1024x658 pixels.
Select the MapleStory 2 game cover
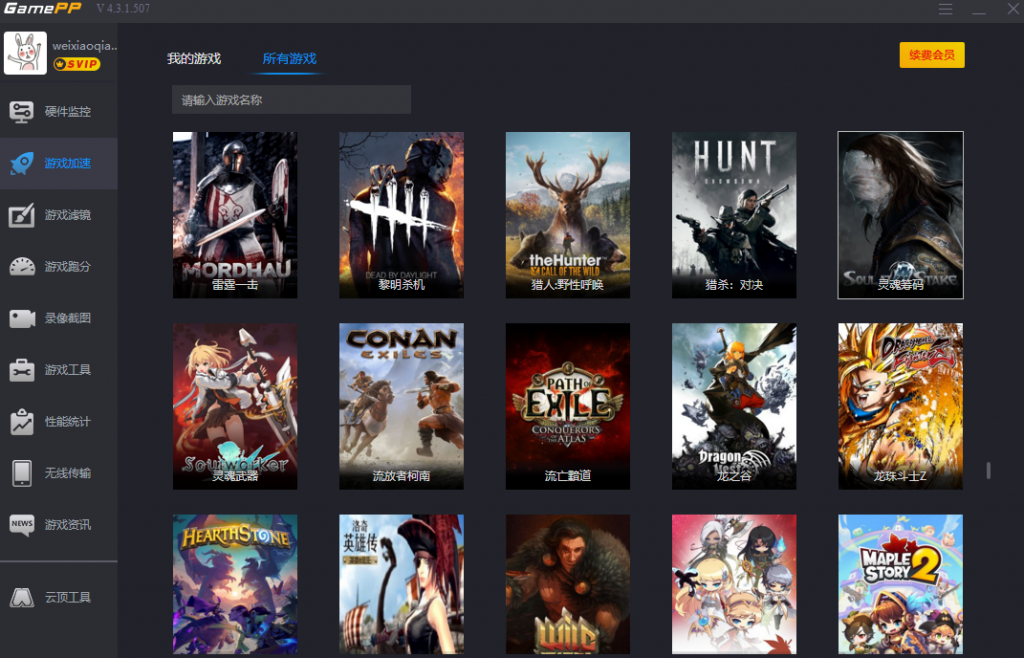[901, 585]
